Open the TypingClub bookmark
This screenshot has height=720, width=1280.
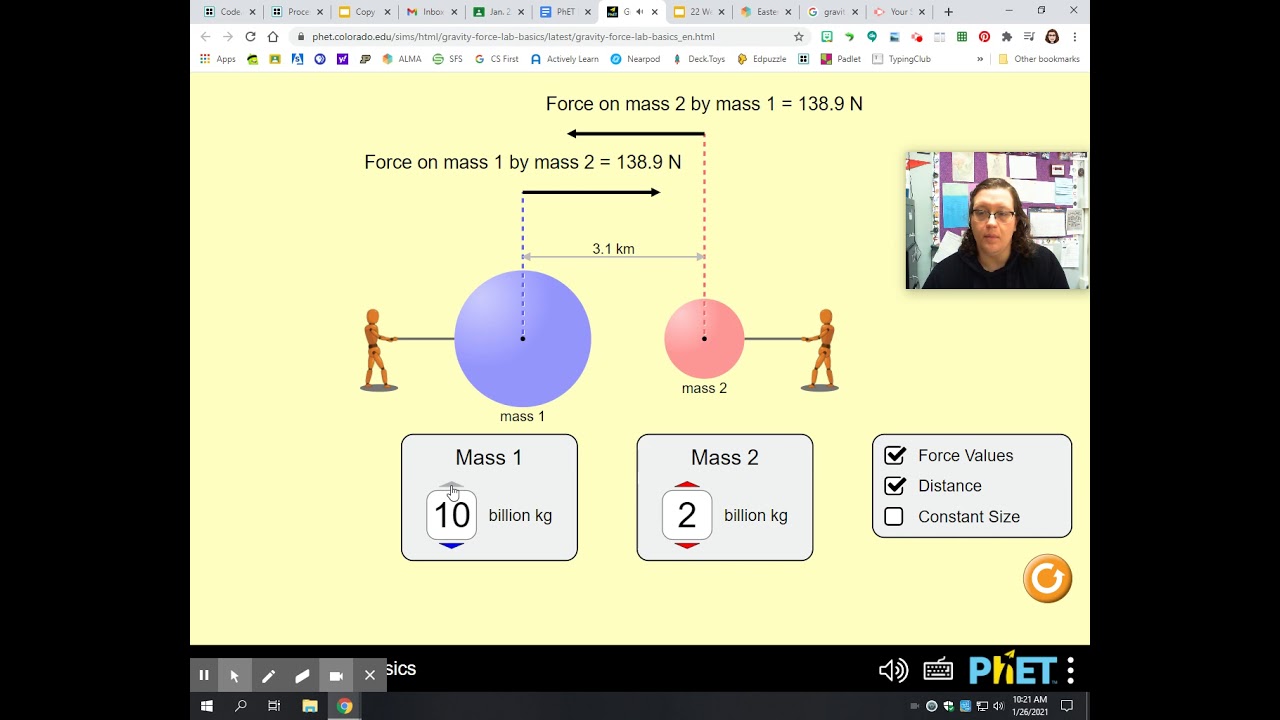(x=902, y=59)
